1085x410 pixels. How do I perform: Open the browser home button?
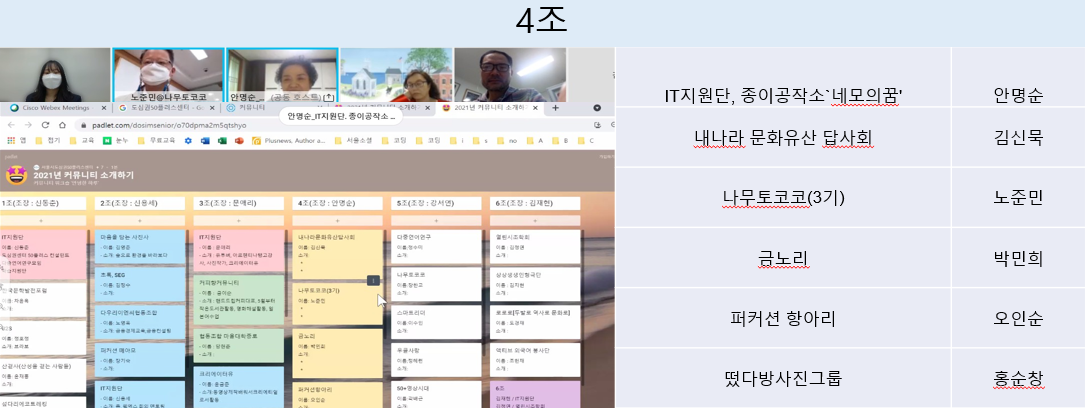(x=62, y=125)
